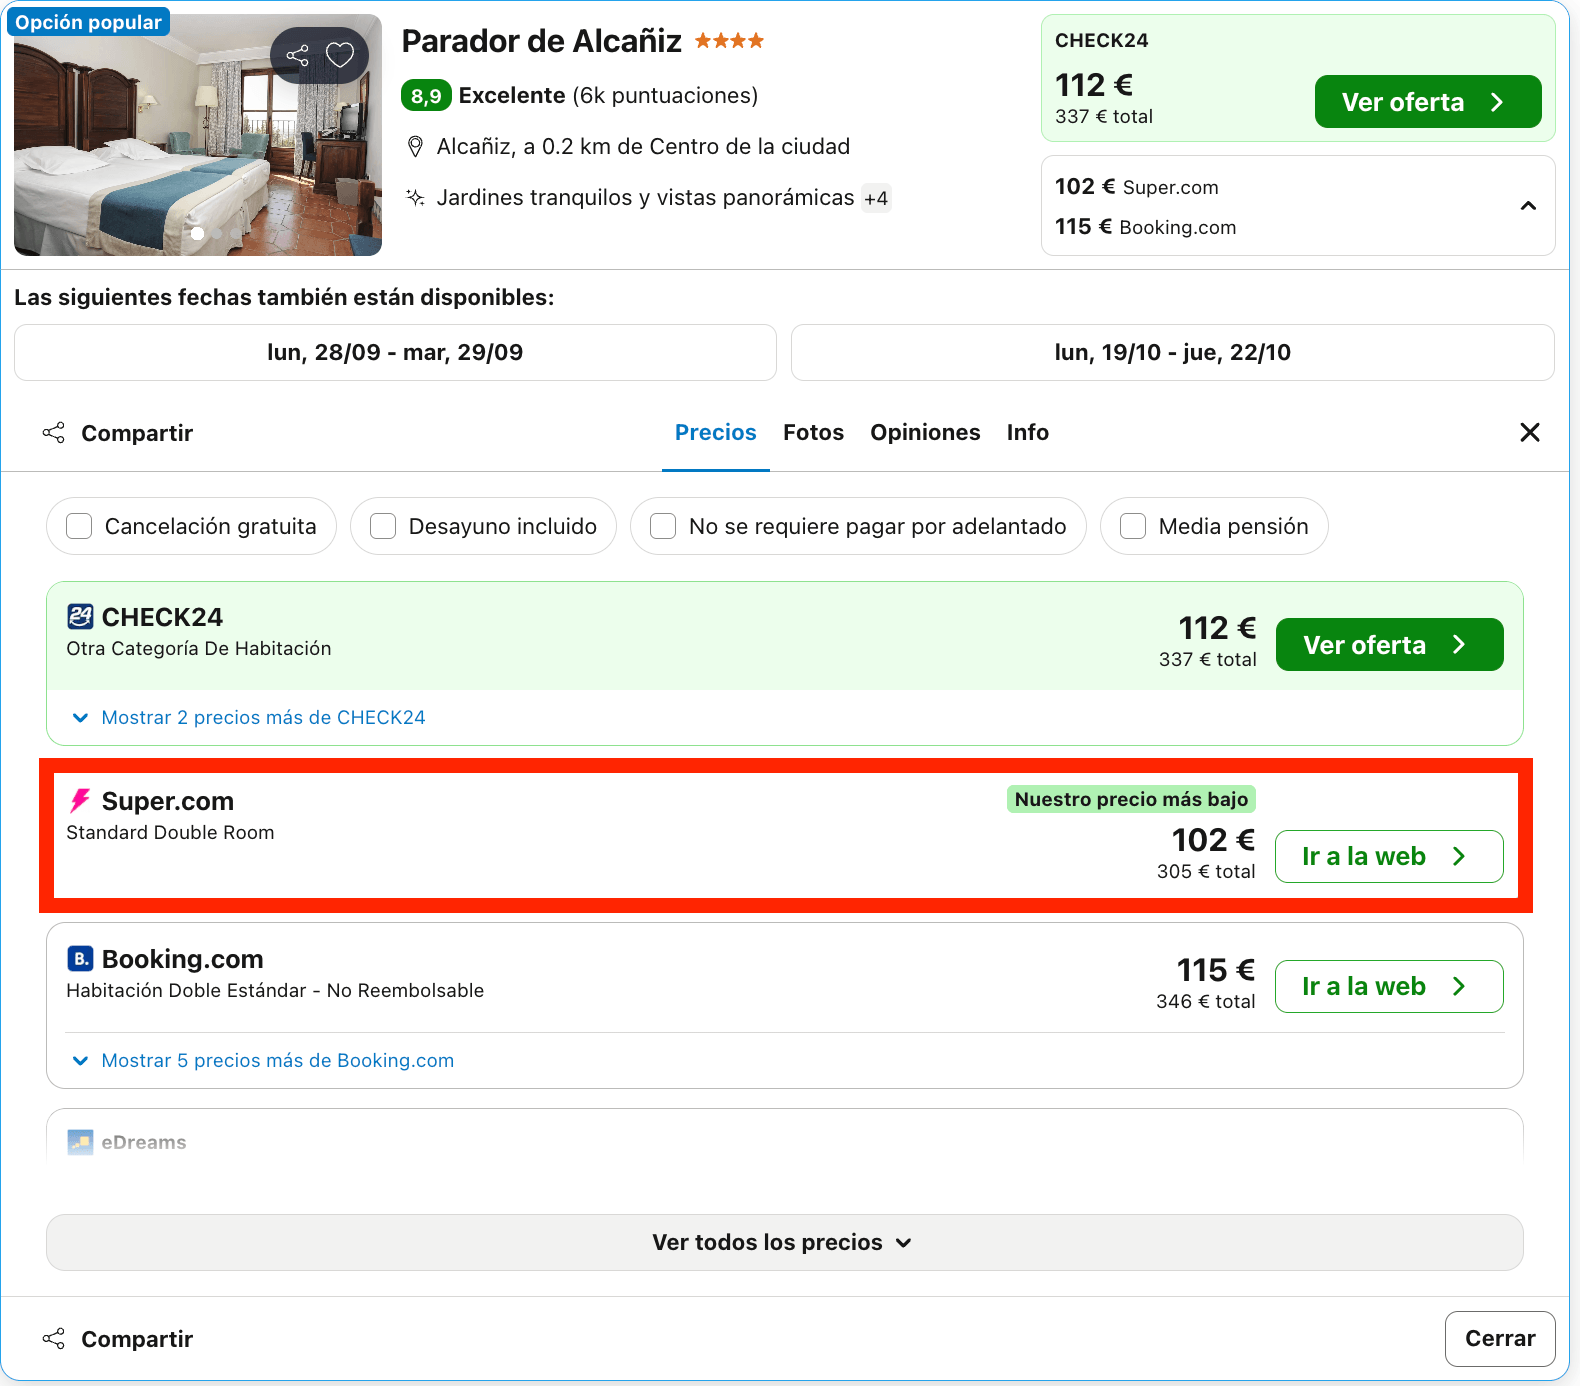Click Ir a la web for Booking.com

(1389, 986)
